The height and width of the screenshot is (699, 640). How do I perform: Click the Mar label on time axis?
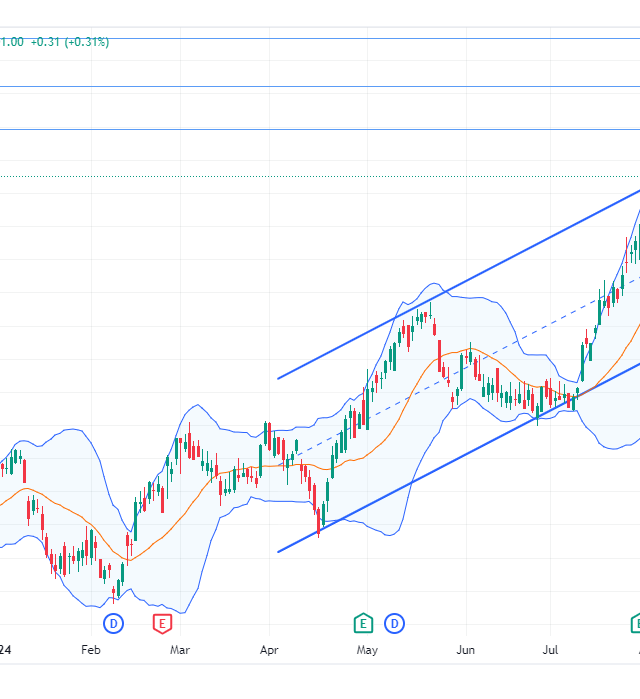tap(180, 650)
